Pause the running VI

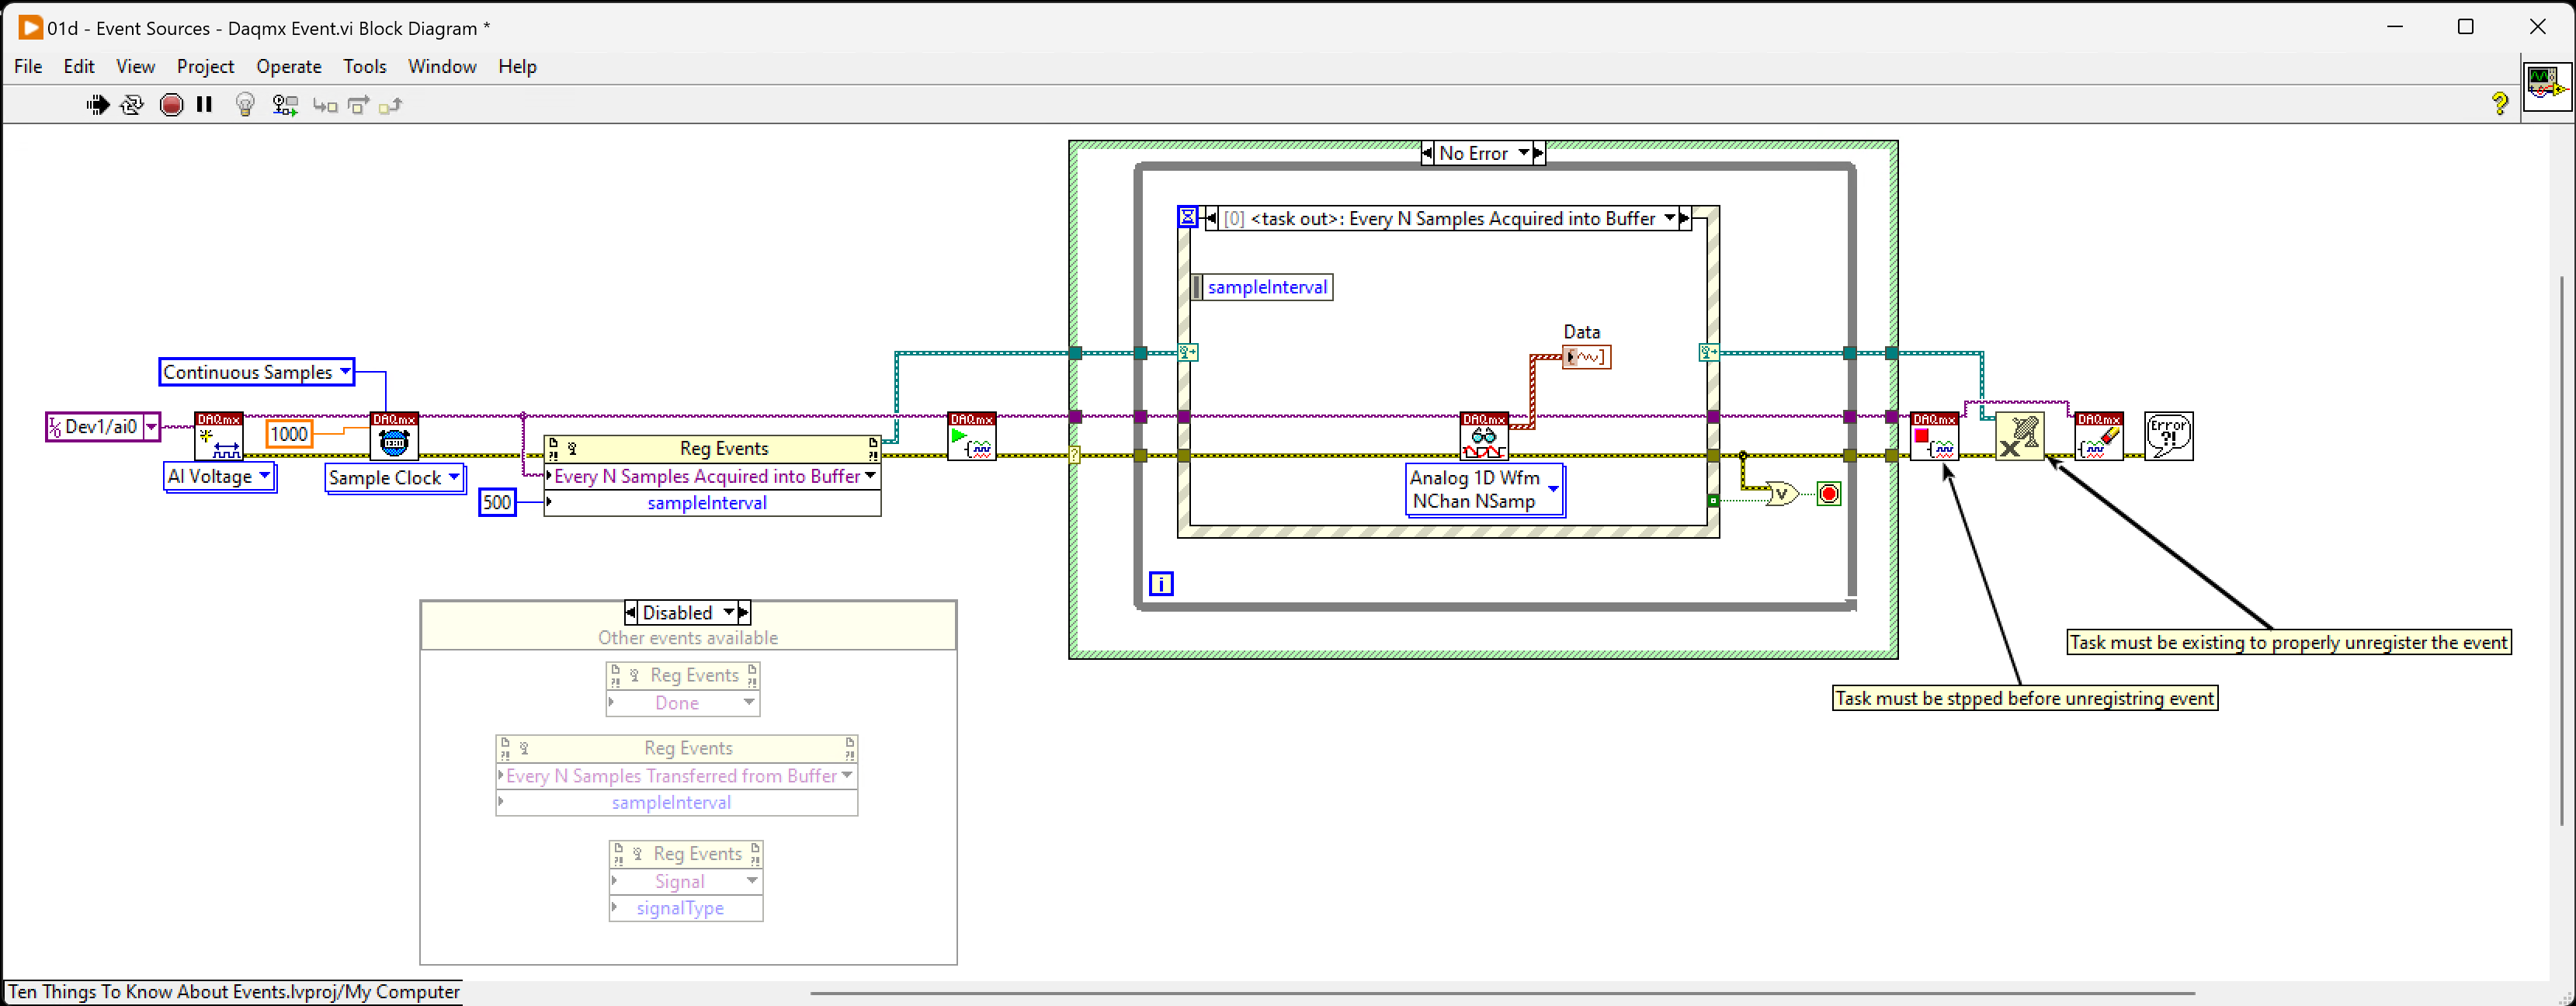point(205,104)
